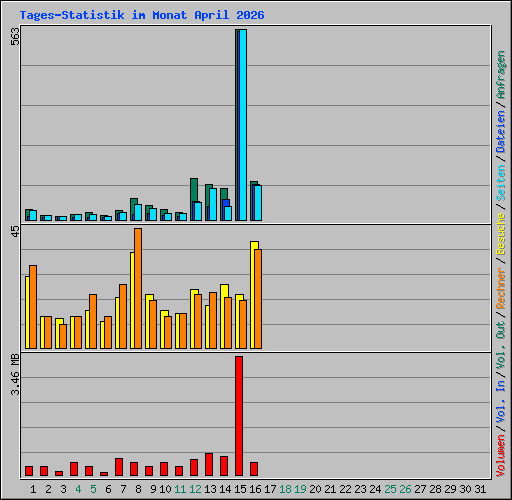Click day label "2" on the axis
Image resolution: width=512 pixels, height=500 pixels.
[48, 489]
